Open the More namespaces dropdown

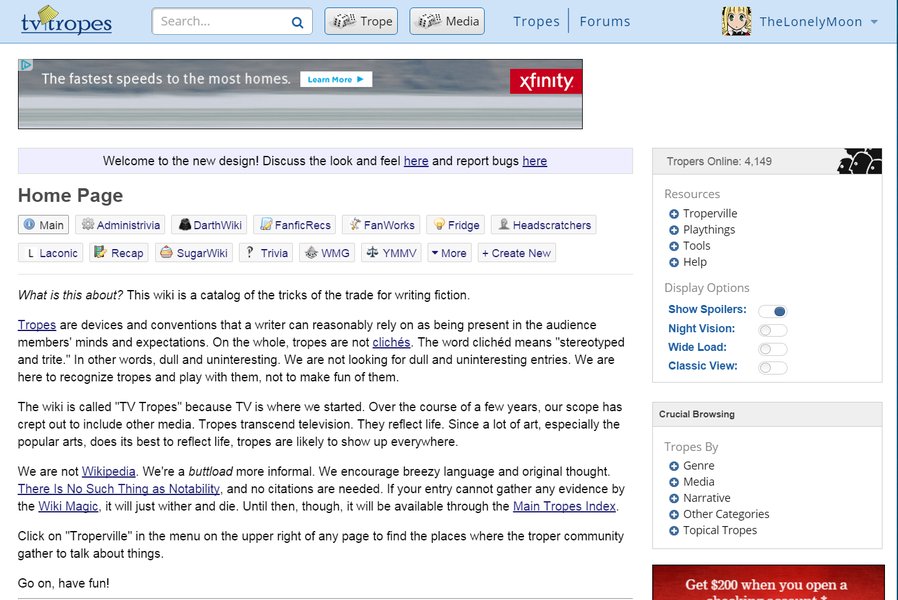(x=450, y=253)
